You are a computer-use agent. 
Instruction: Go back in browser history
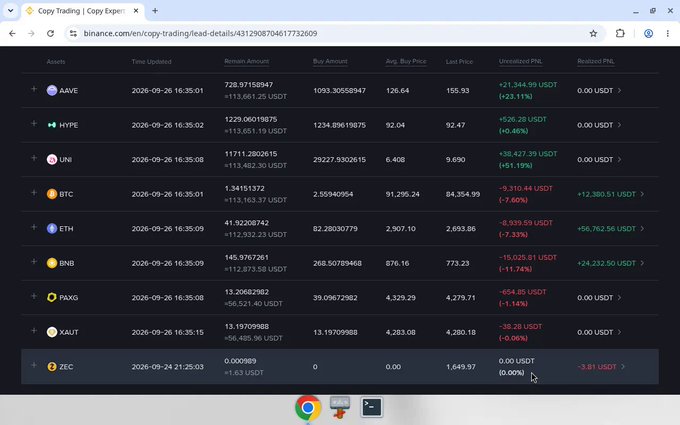pos(12,33)
